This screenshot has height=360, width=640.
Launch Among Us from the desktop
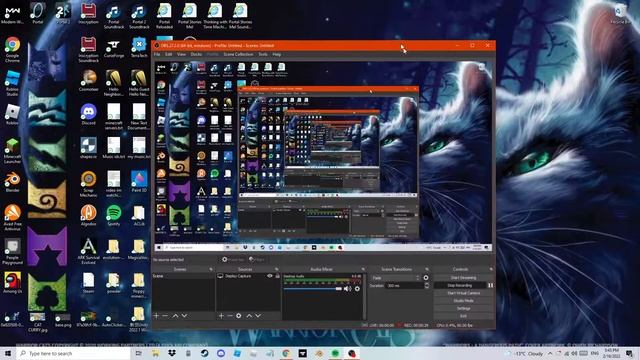(12, 283)
